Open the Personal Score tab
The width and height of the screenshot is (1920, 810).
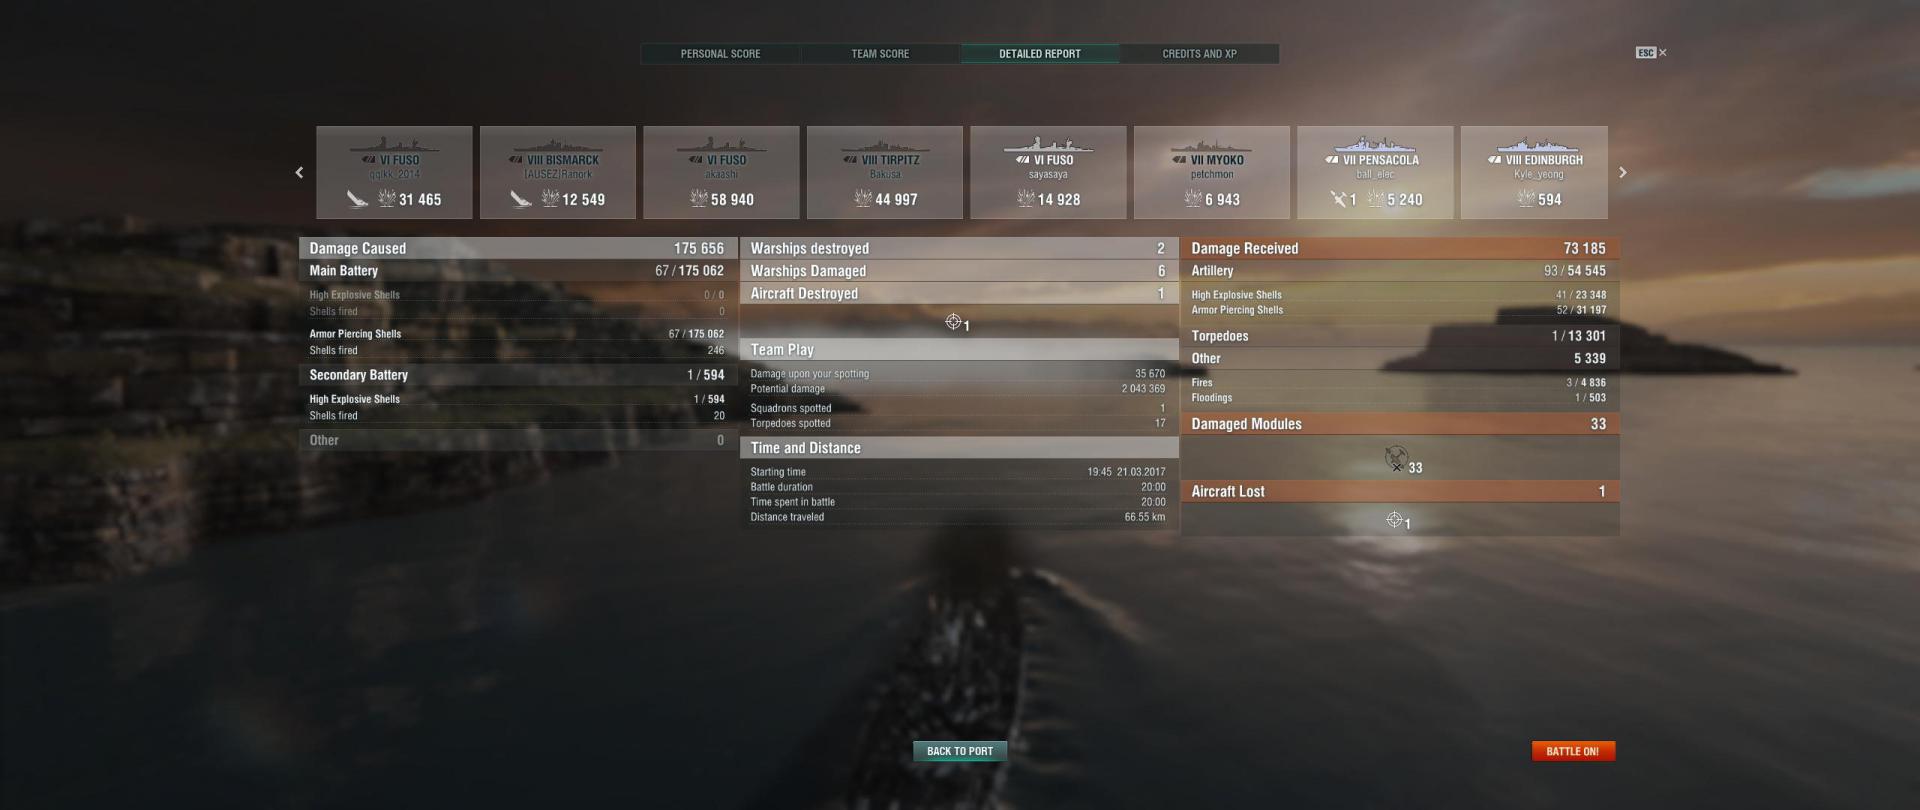tap(720, 54)
